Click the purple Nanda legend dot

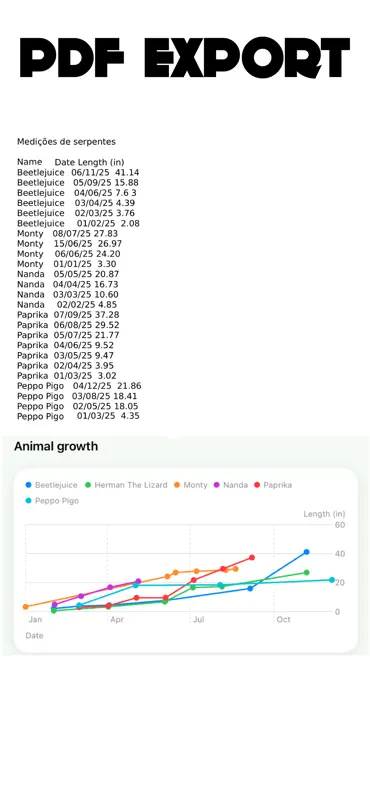[x=216, y=485]
